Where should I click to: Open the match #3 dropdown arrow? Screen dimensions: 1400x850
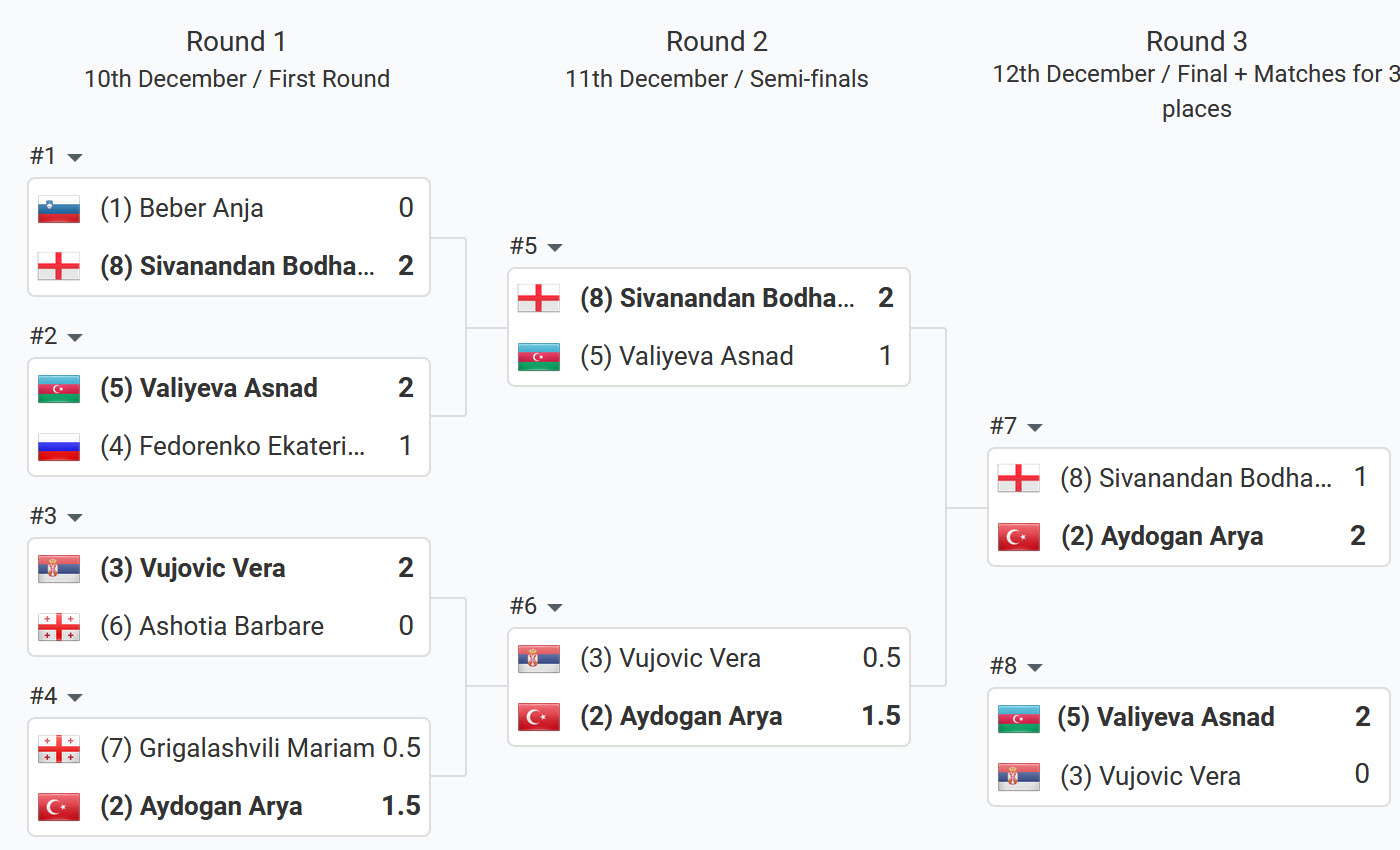74,518
